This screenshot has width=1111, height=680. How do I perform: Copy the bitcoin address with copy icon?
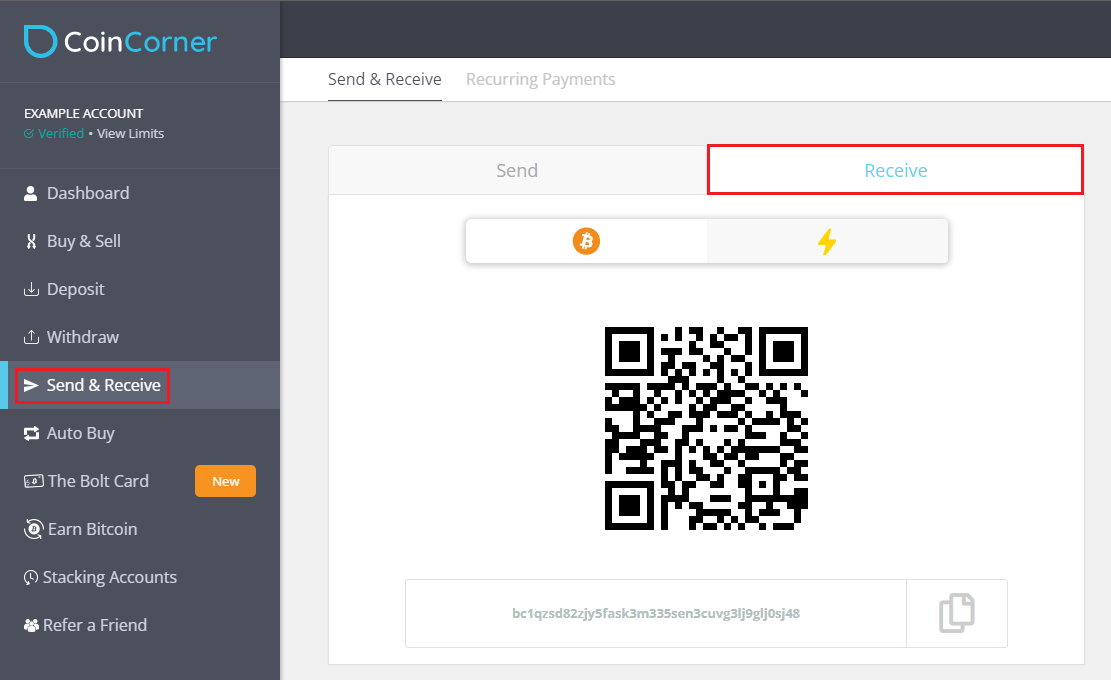point(957,613)
